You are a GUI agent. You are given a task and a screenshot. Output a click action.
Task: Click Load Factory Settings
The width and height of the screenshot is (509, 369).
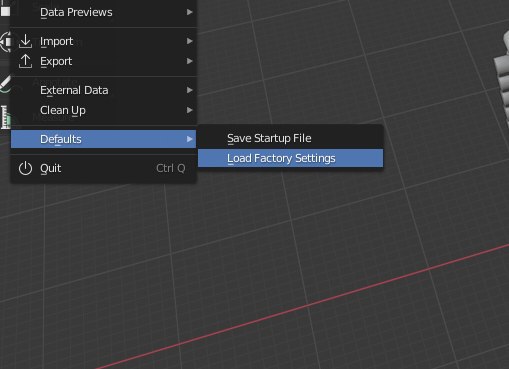point(291,158)
